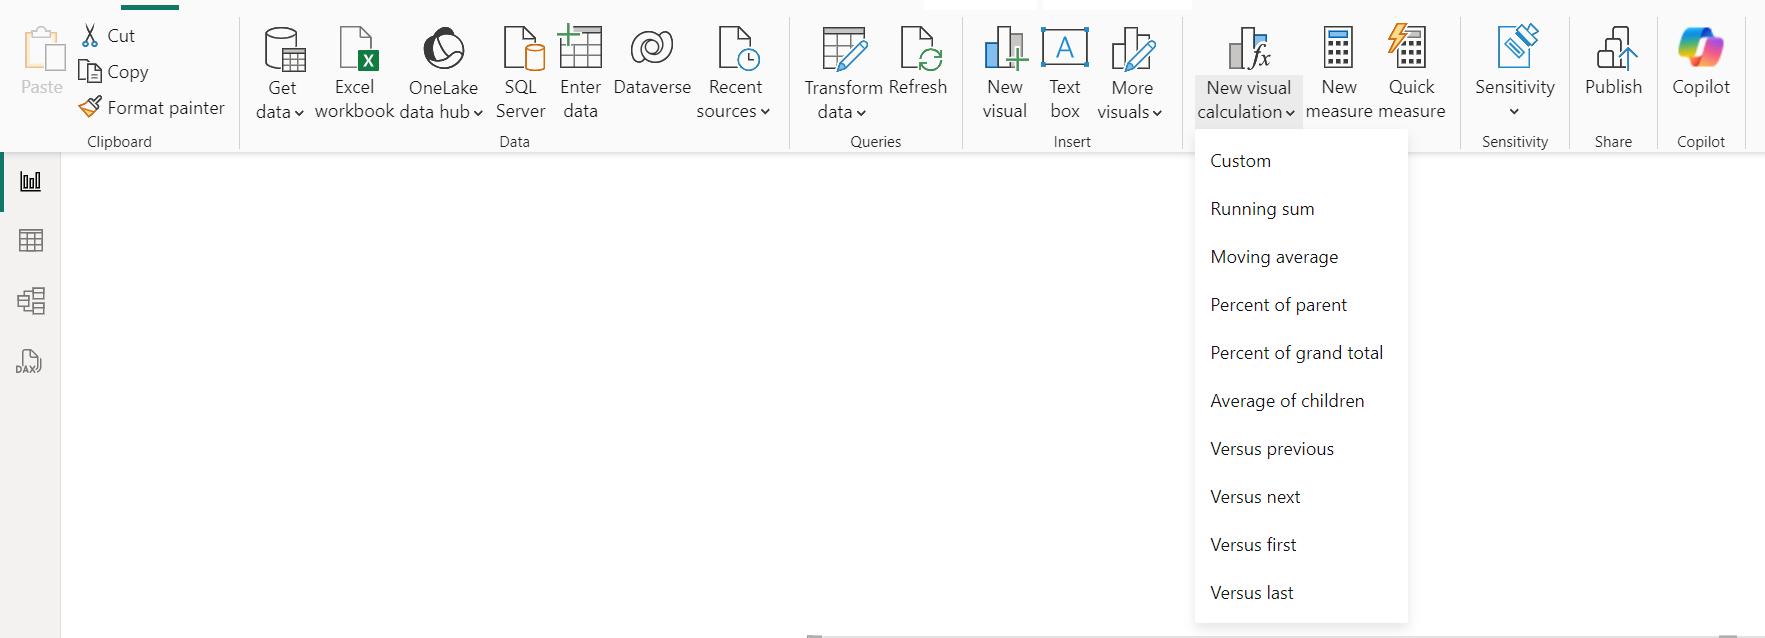The width and height of the screenshot is (1765, 638).
Task: Select Custom visual calculation
Action: [1301, 161]
